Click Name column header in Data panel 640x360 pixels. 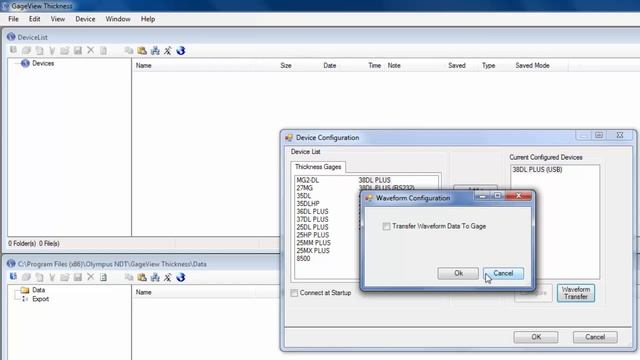(144, 292)
